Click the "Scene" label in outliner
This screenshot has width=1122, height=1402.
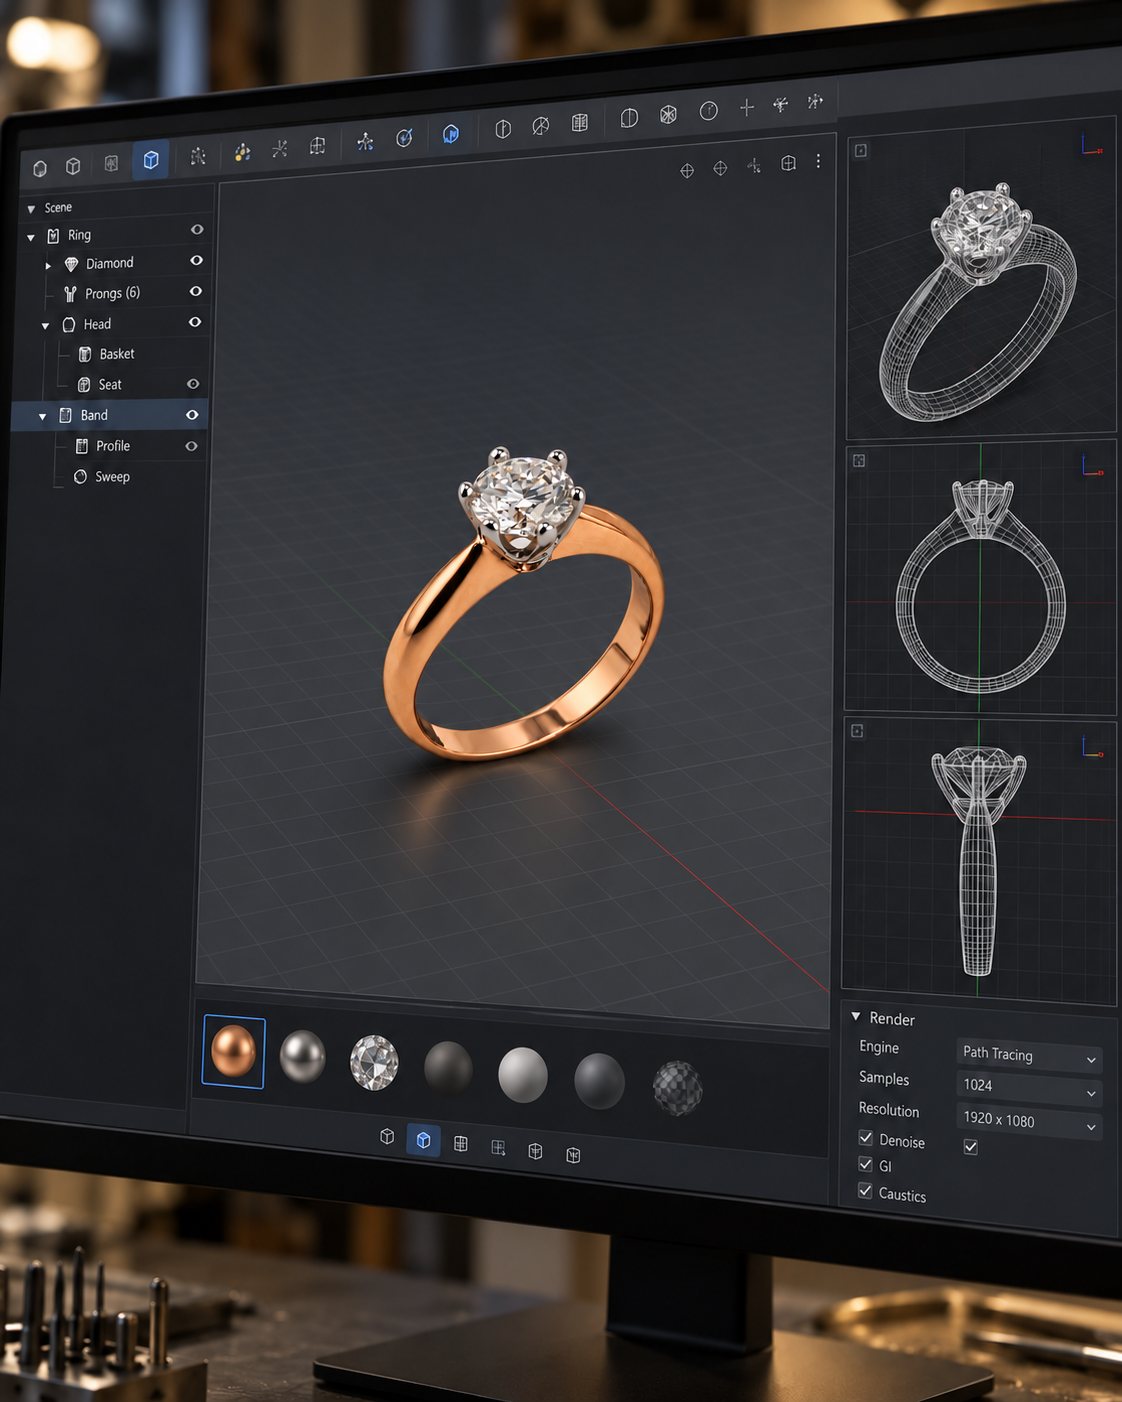click(x=58, y=208)
